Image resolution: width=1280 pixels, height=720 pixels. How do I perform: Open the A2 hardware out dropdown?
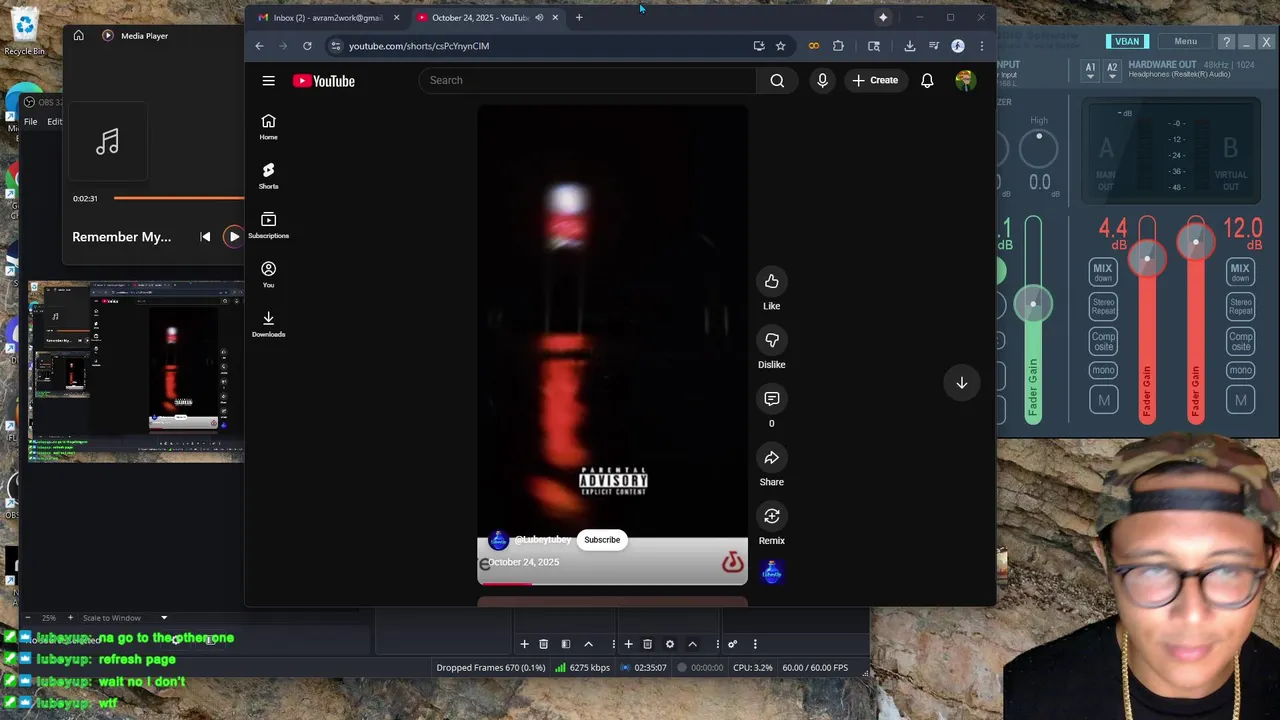[x=1112, y=71]
